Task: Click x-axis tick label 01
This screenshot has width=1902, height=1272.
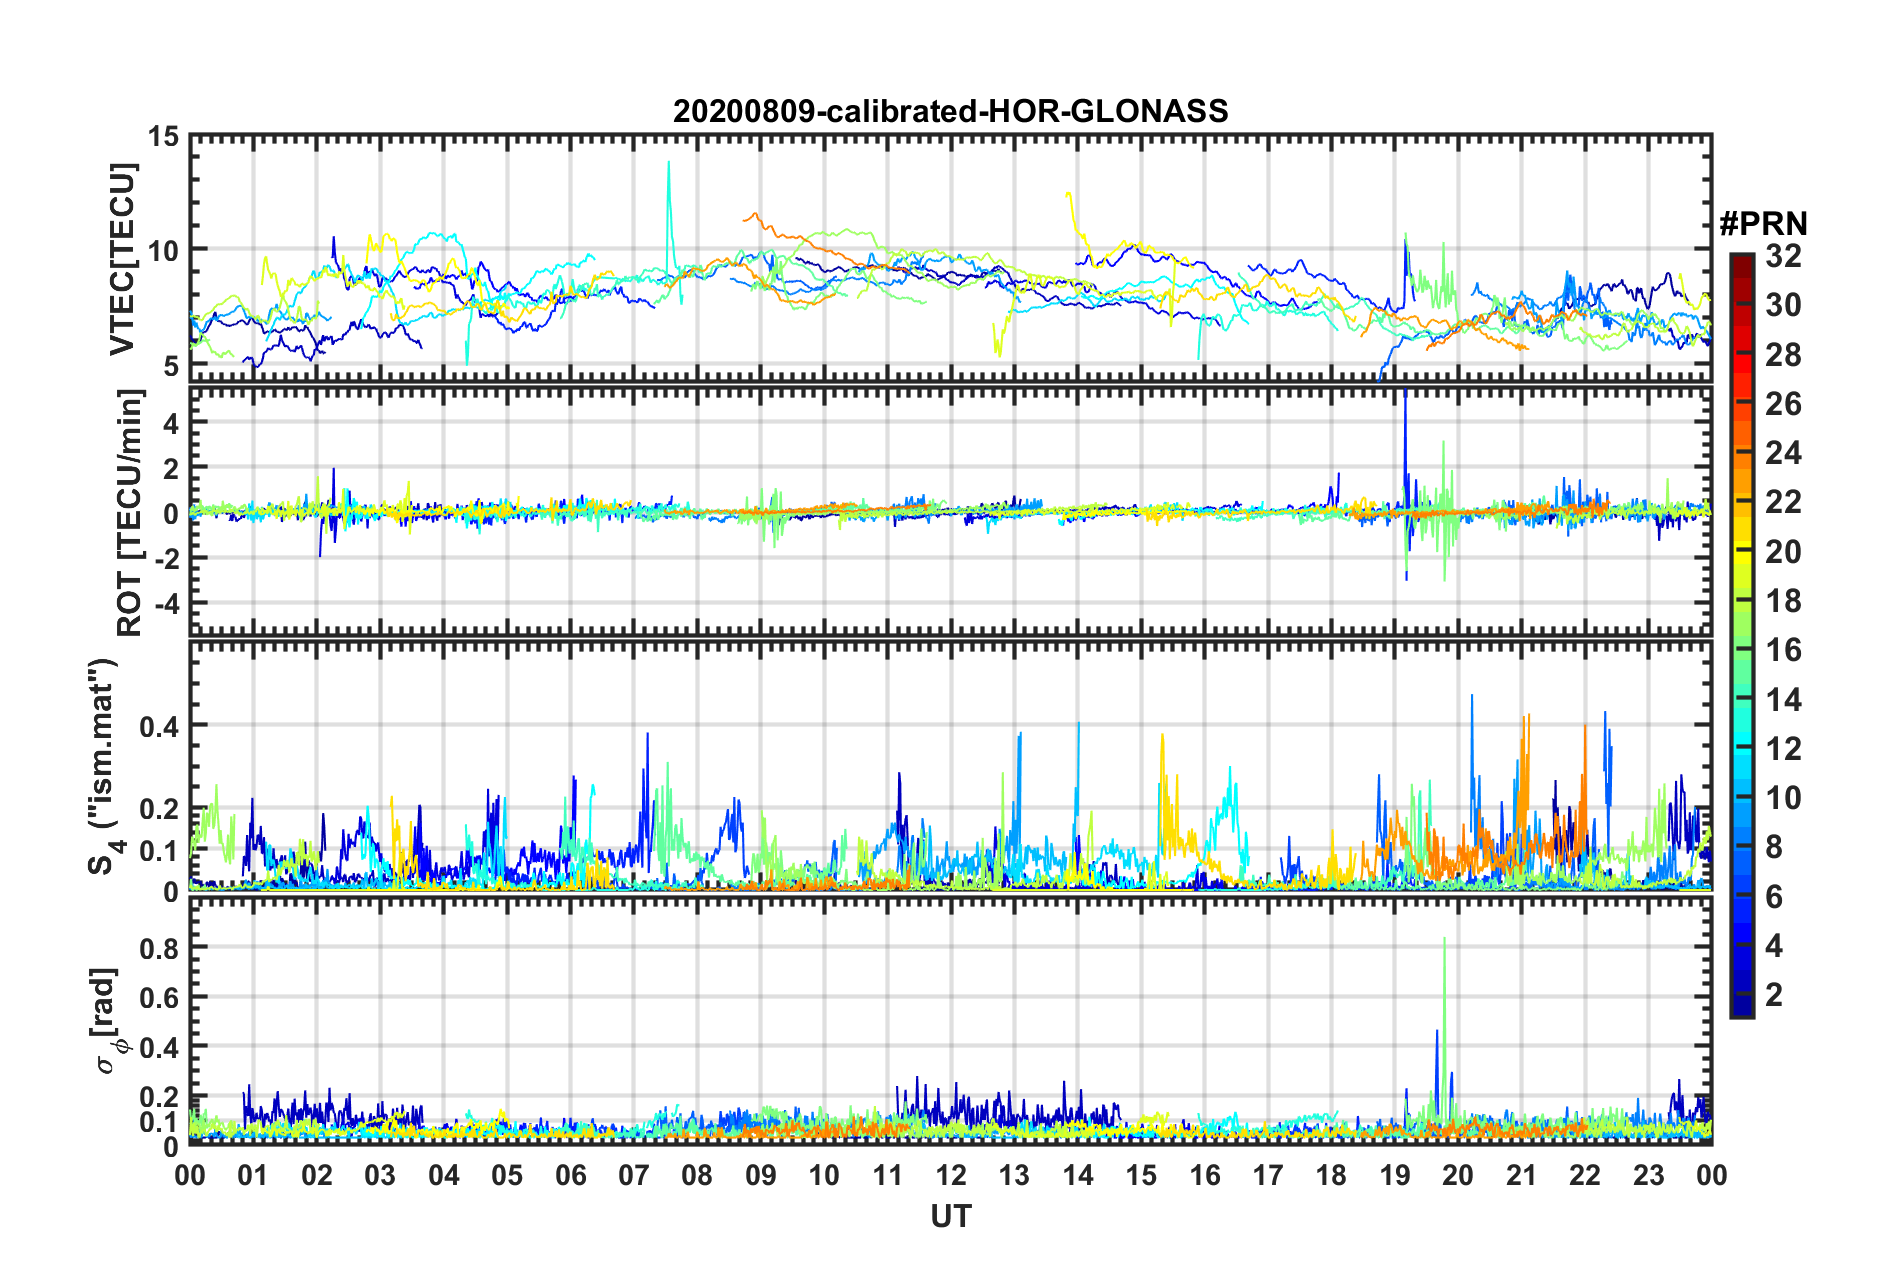Action: point(253,1175)
